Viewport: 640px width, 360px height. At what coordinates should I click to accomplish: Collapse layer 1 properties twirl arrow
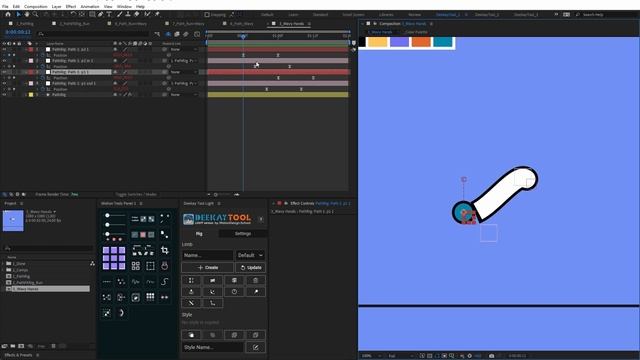click(x=26, y=49)
